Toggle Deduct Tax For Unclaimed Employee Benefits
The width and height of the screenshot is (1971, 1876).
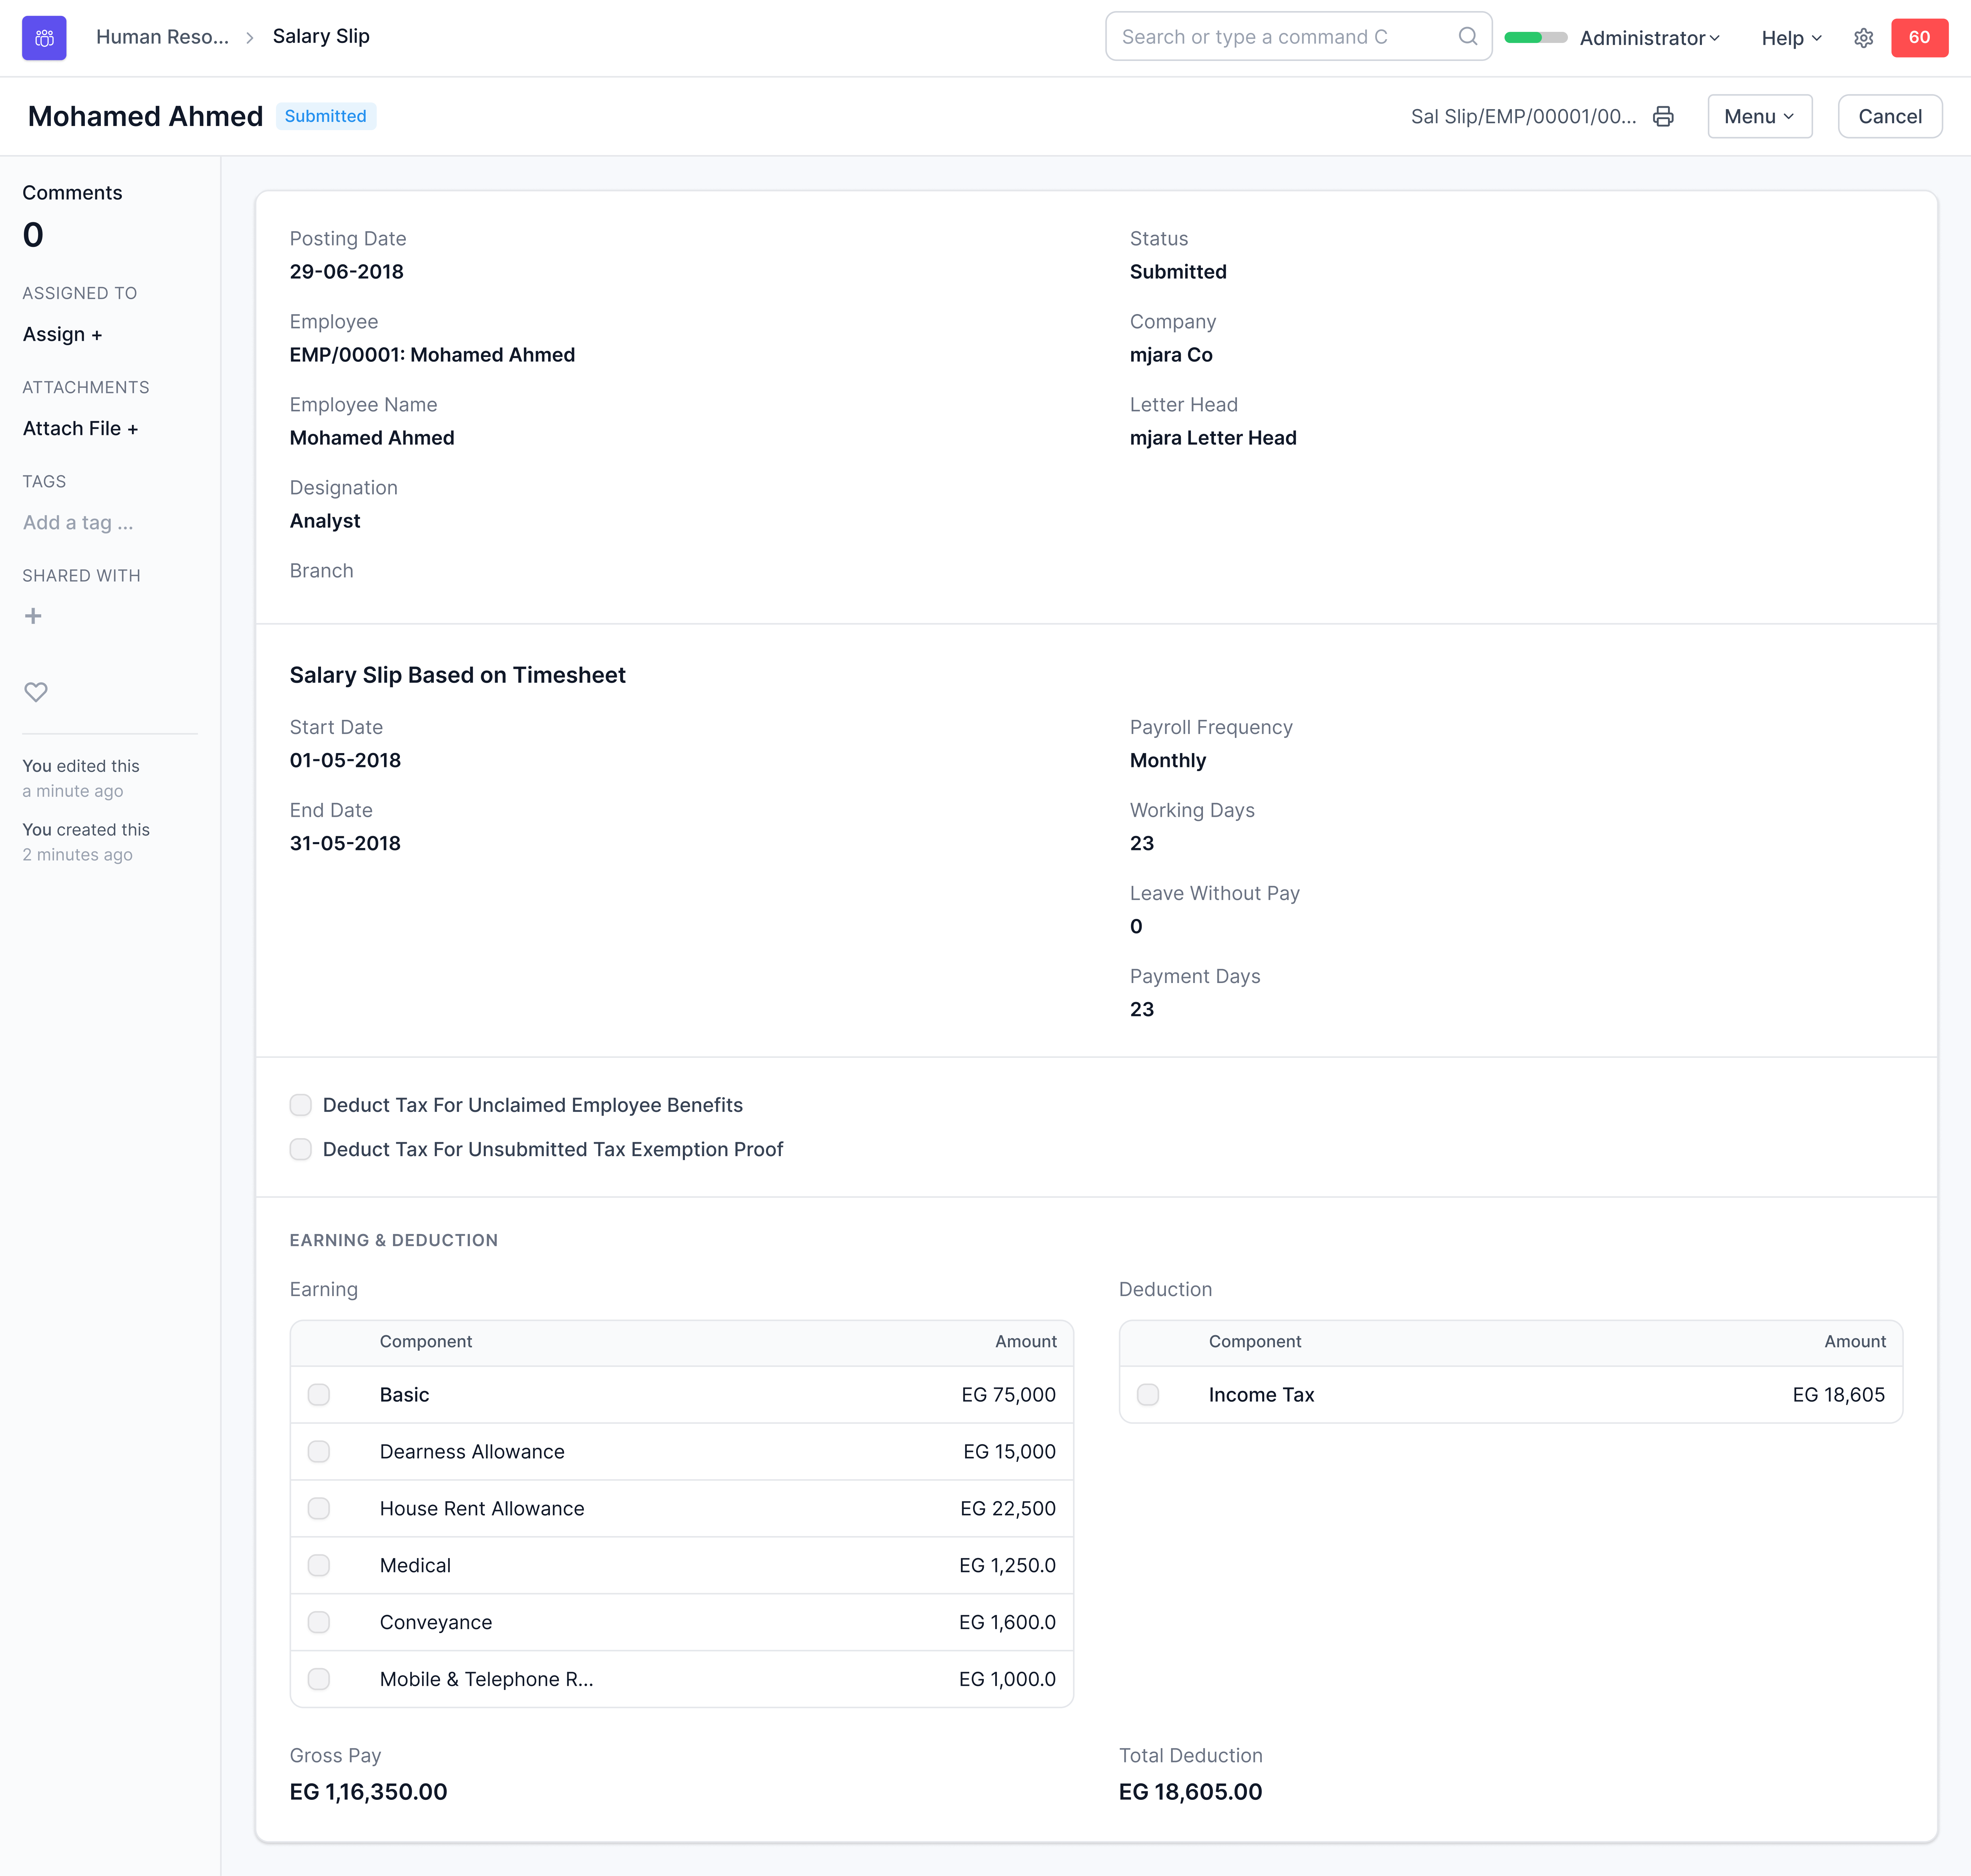click(301, 1105)
